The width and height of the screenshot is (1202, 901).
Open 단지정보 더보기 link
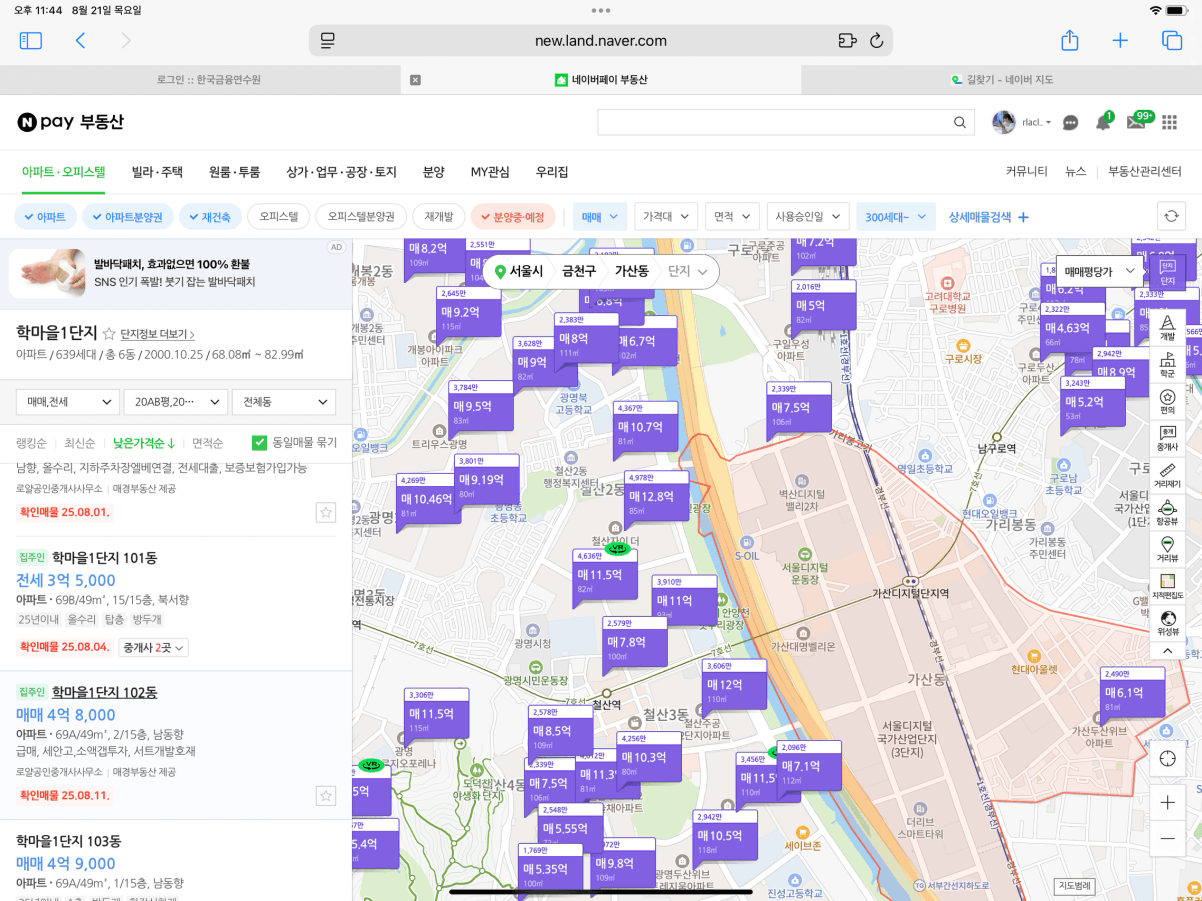pyautogui.click(x=158, y=334)
